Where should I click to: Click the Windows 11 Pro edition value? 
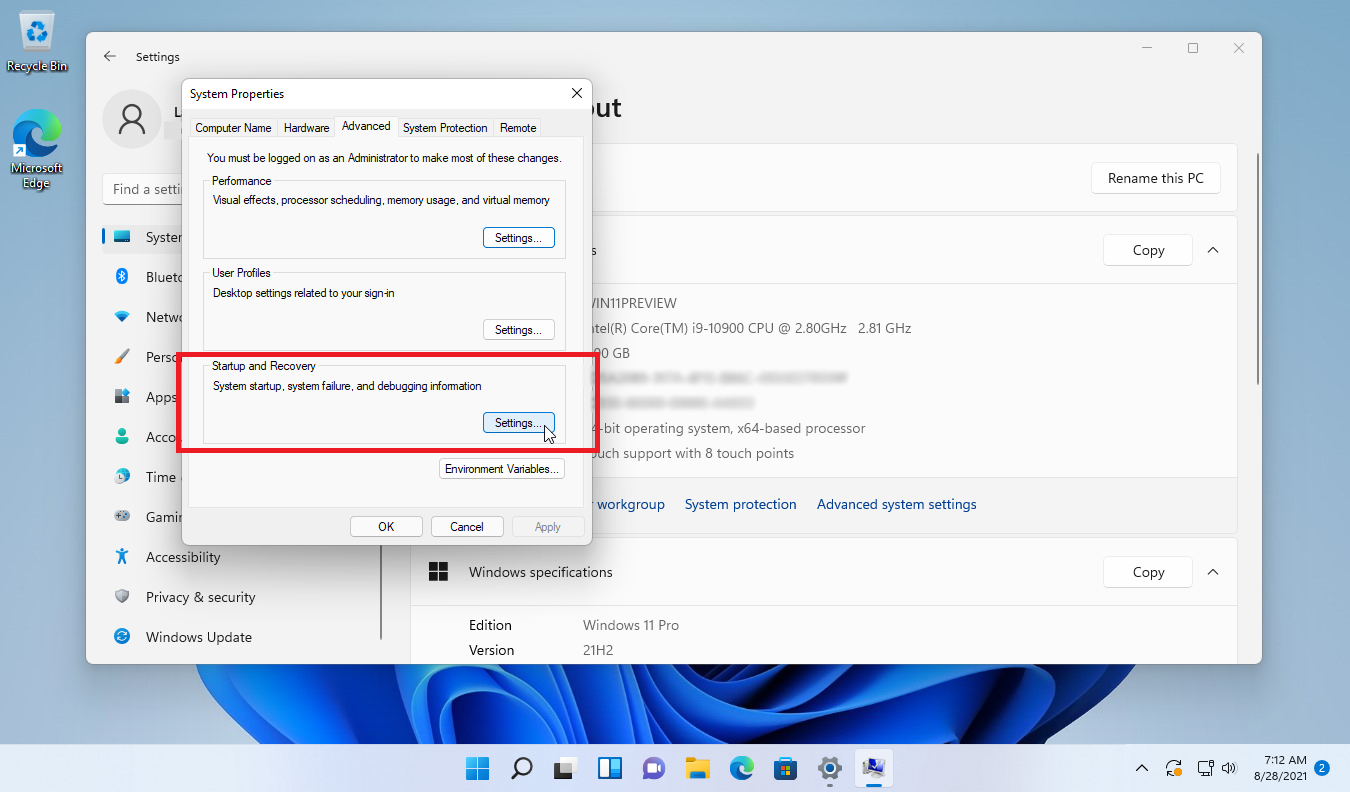coord(631,625)
